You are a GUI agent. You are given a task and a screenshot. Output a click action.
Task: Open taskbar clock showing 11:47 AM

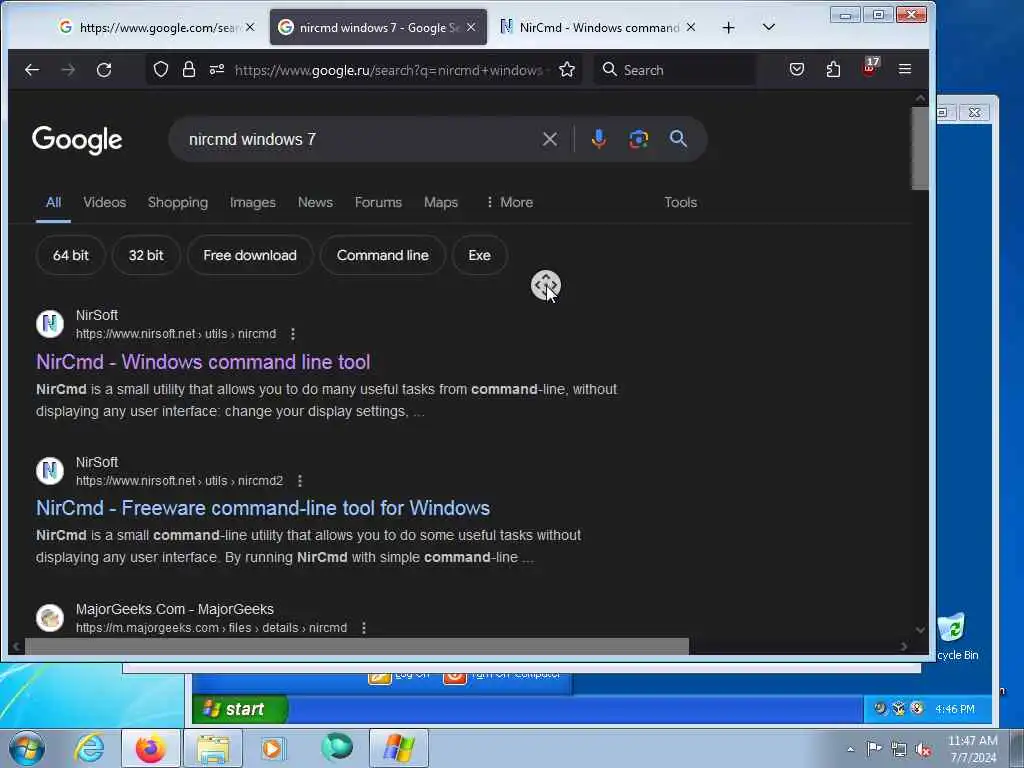coord(972,749)
